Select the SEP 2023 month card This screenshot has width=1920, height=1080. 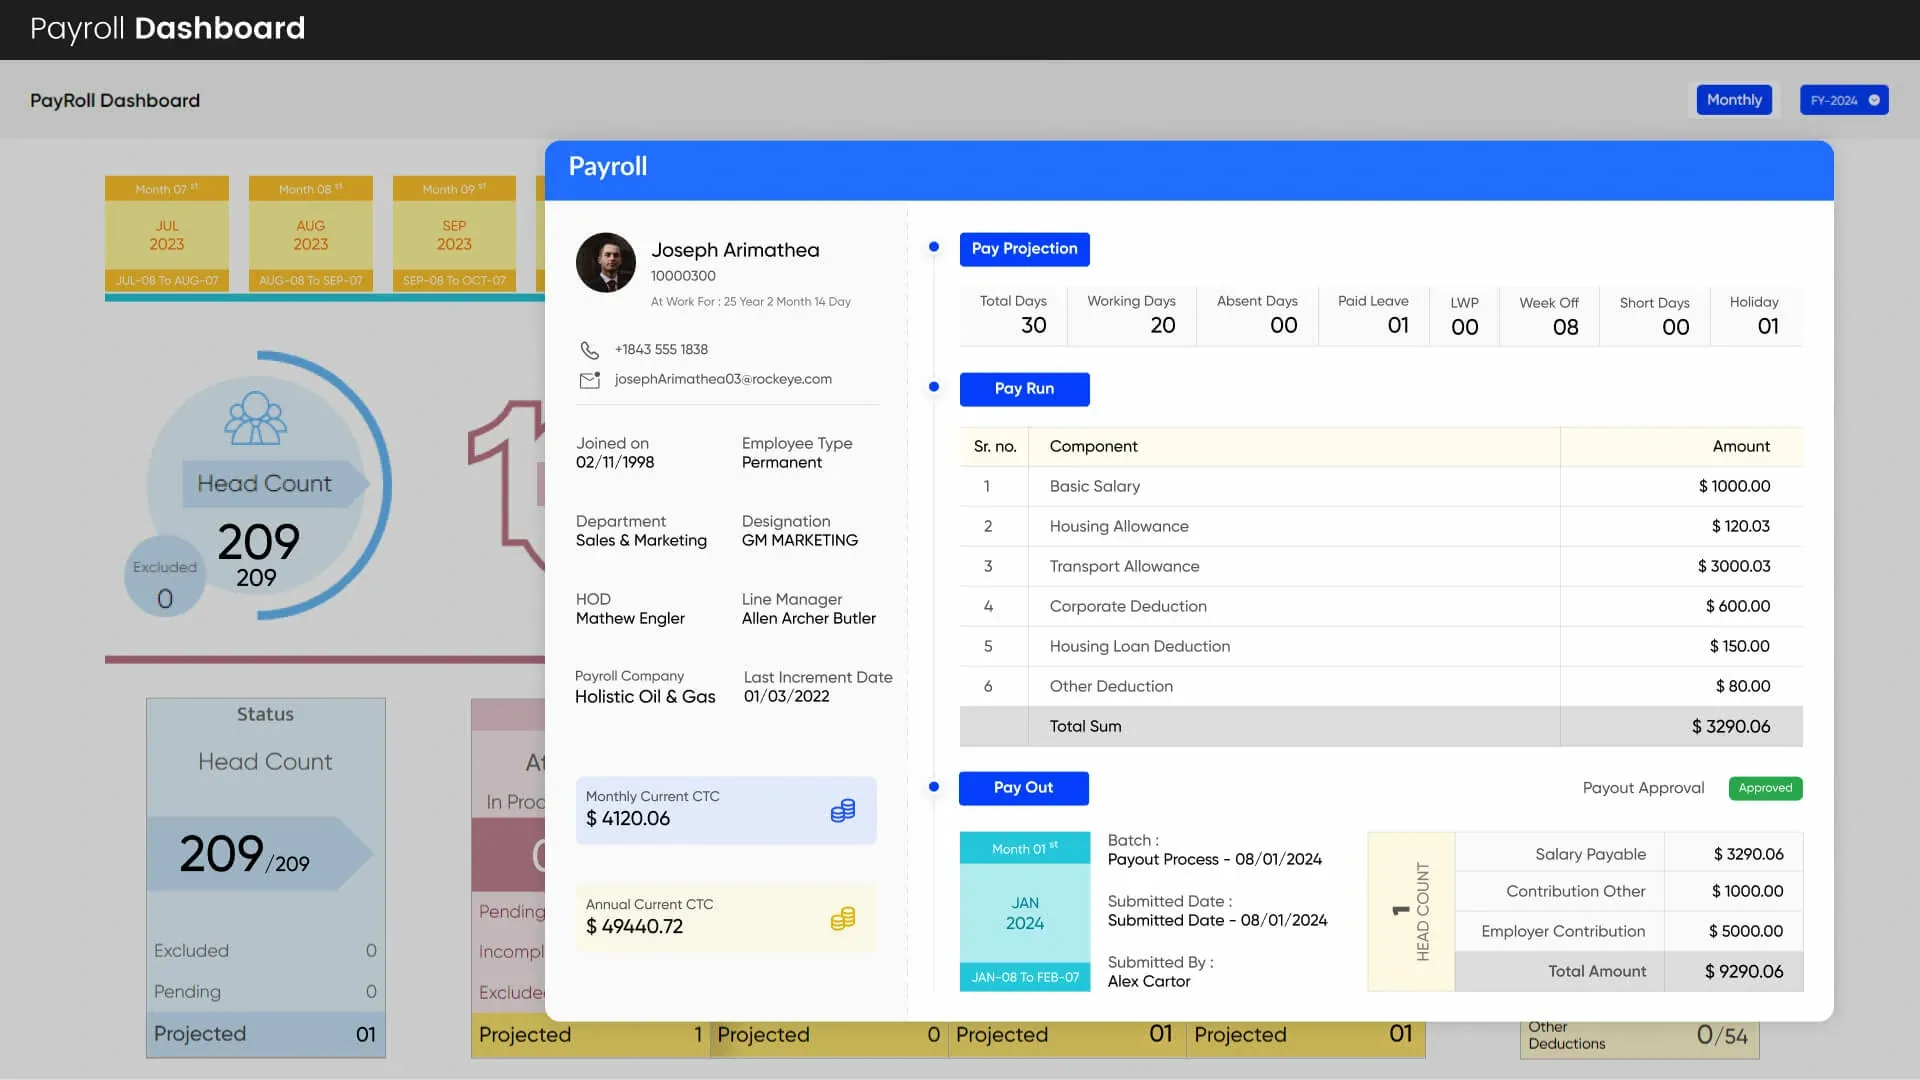(x=454, y=235)
